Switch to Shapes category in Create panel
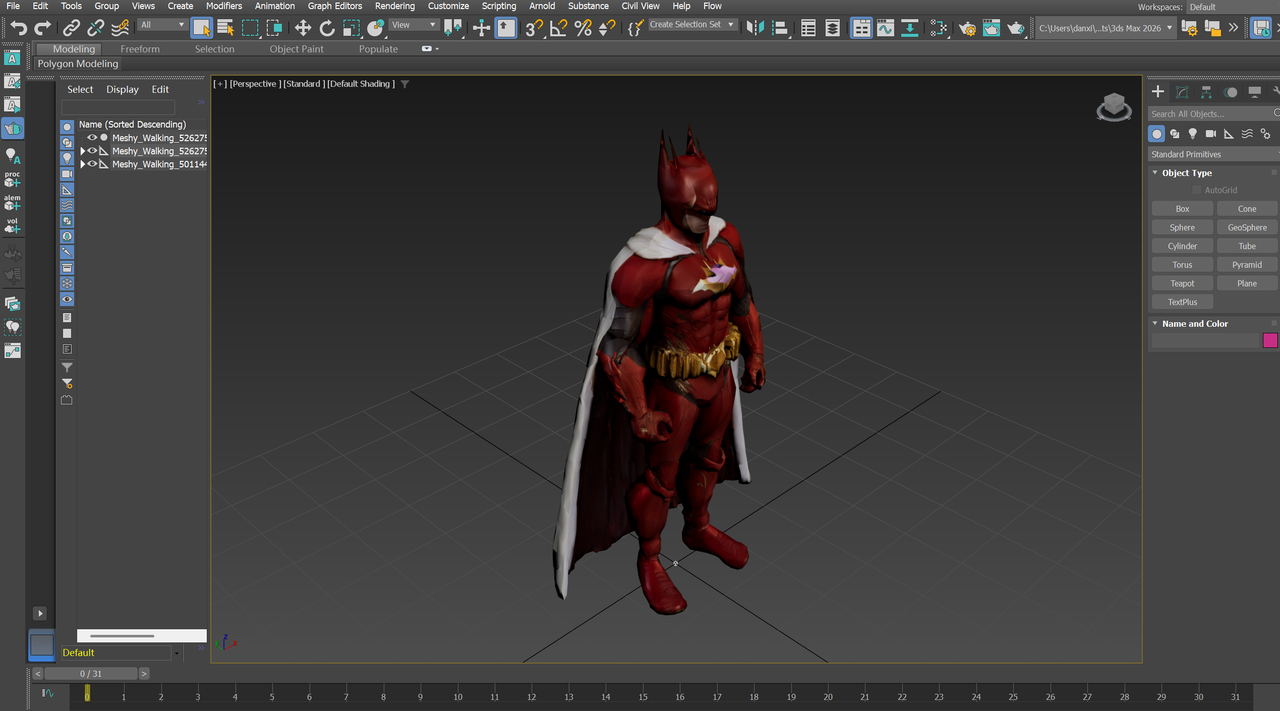 click(1175, 133)
